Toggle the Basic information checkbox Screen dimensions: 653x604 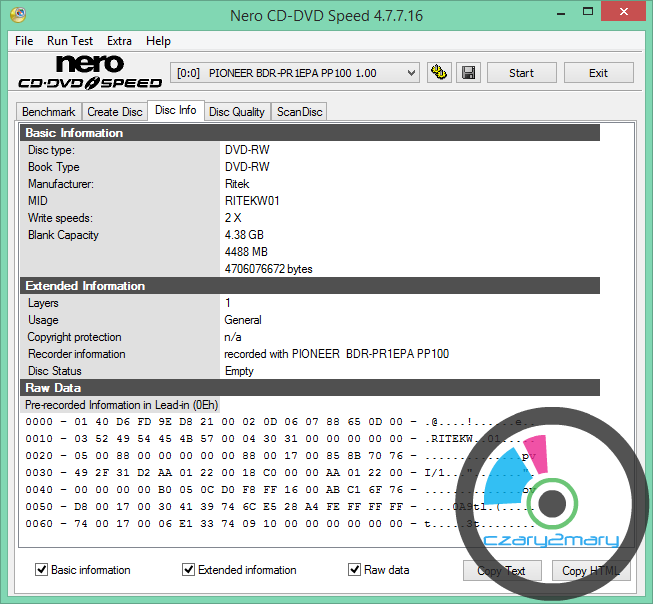pyautogui.click(x=42, y=570)
